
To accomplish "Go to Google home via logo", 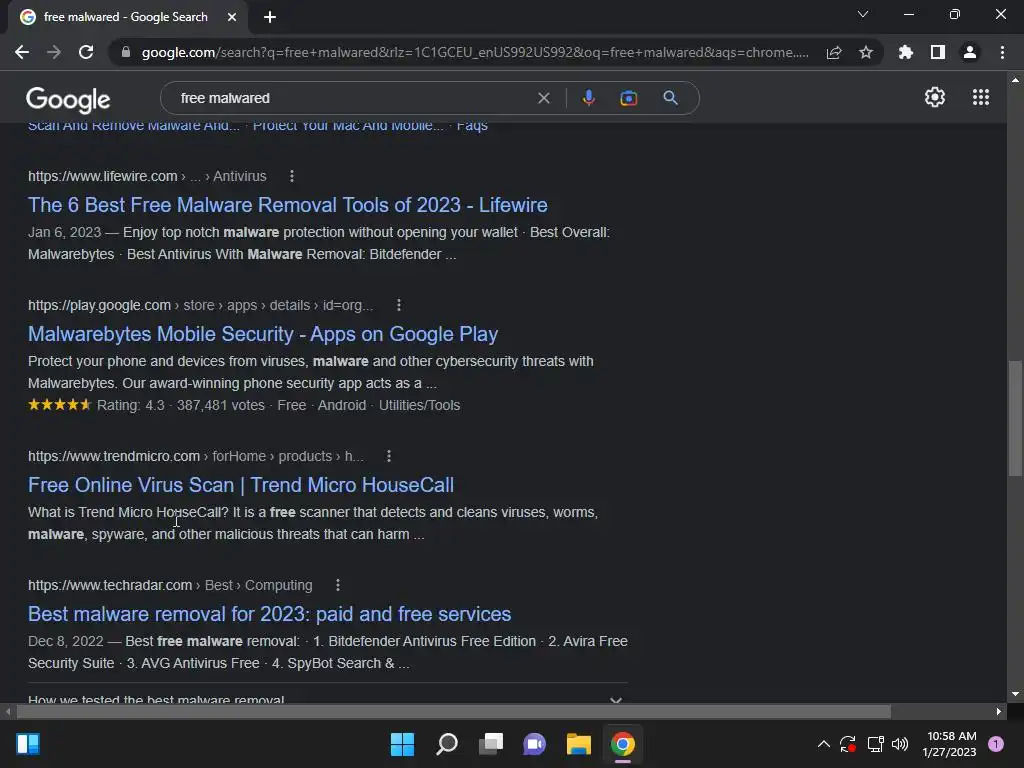I will pos(68,99).
